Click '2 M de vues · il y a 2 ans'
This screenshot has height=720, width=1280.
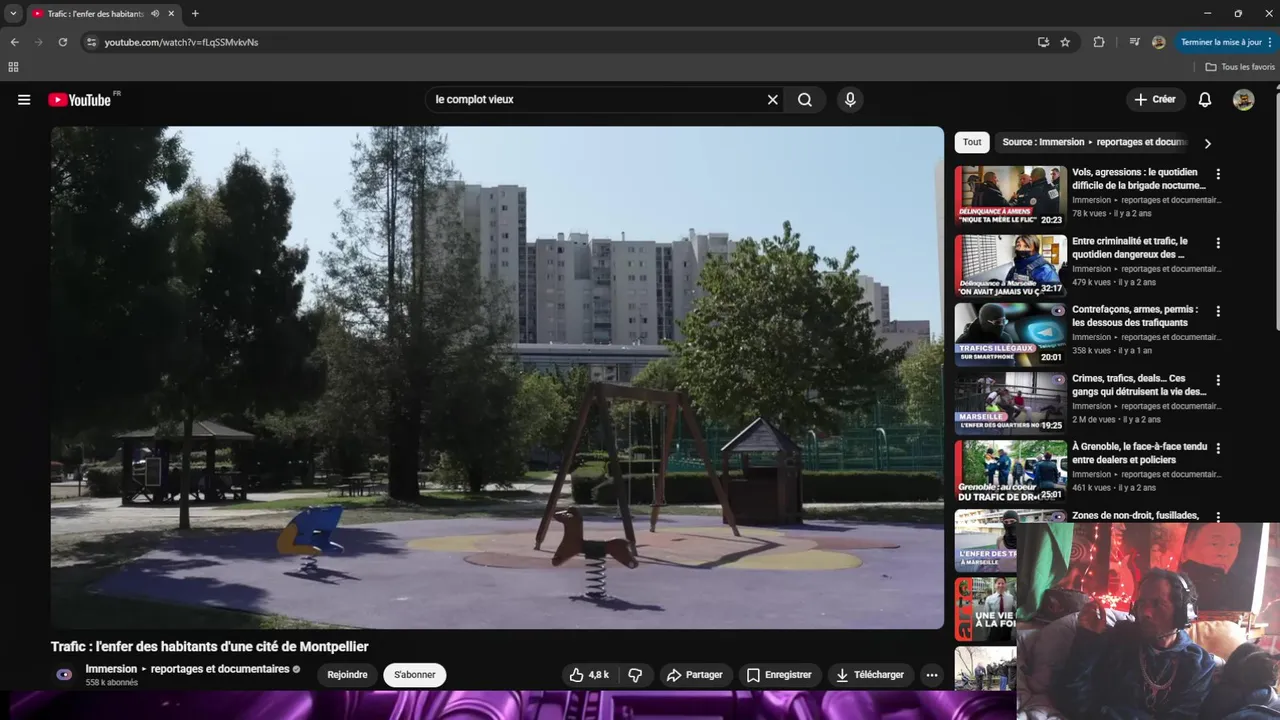[1116, 420]
